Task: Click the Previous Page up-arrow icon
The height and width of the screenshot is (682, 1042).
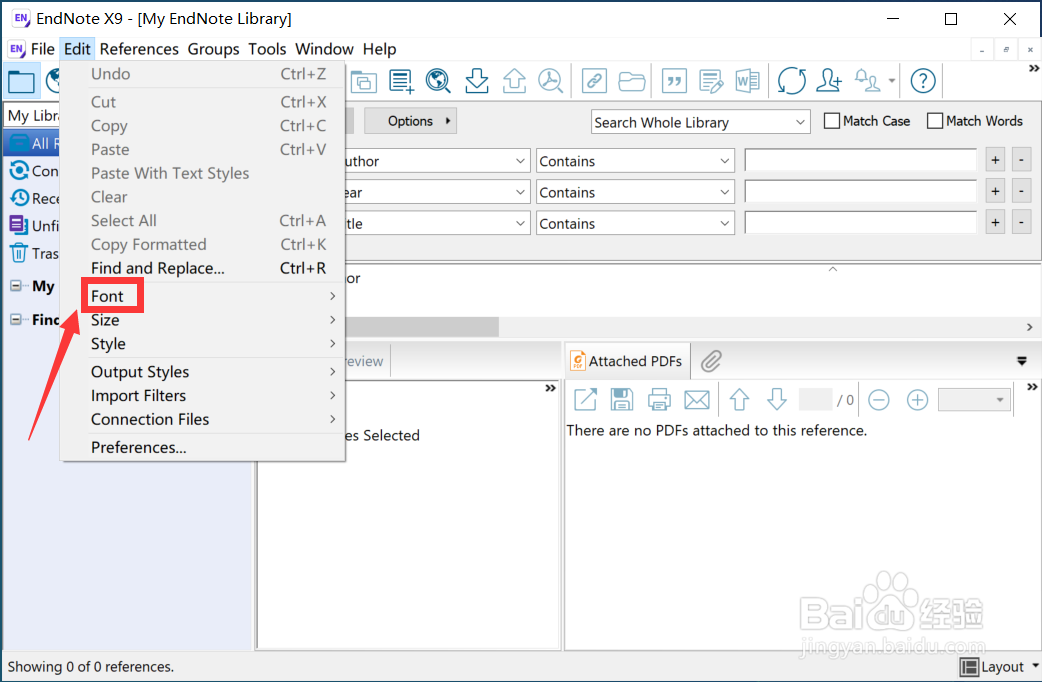Action: pyautogui.click(x=739, y=399)
